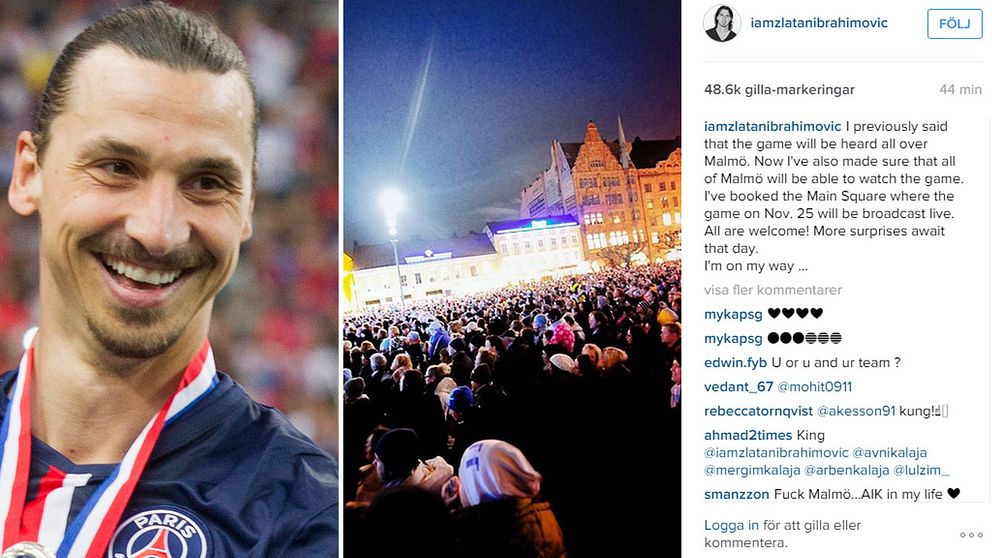
Task: Click the @mergimkalaja mention
Action: click(752, 471)
